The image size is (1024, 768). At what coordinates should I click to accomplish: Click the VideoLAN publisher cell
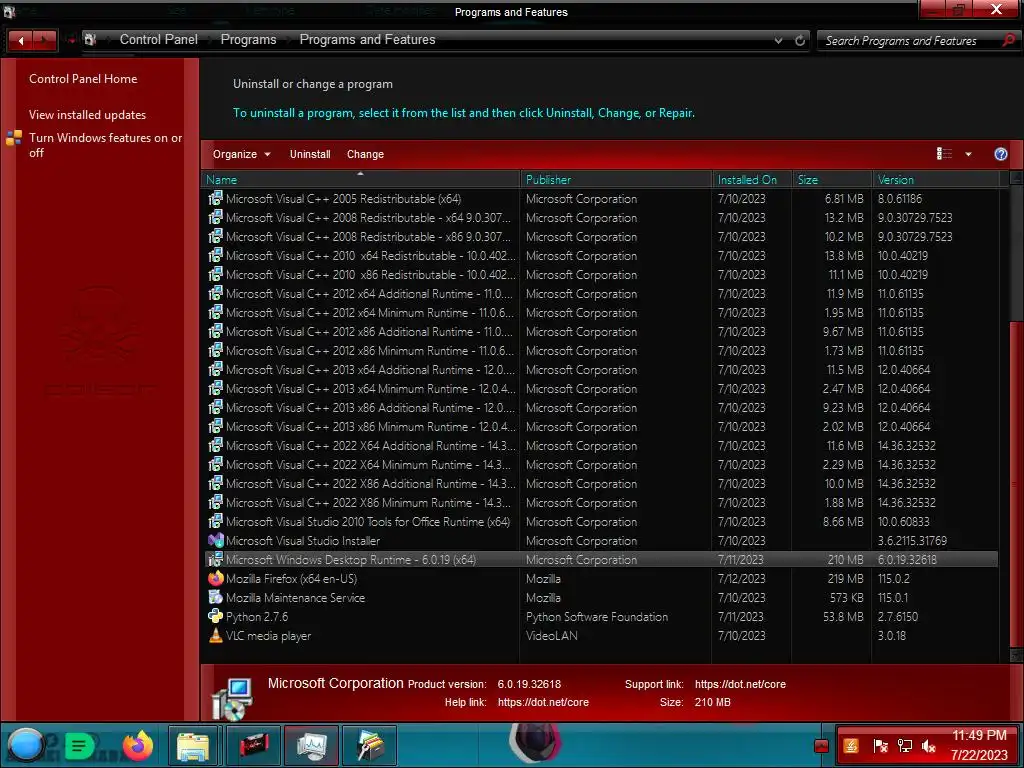pyautogui.click(x=552, y=635)
